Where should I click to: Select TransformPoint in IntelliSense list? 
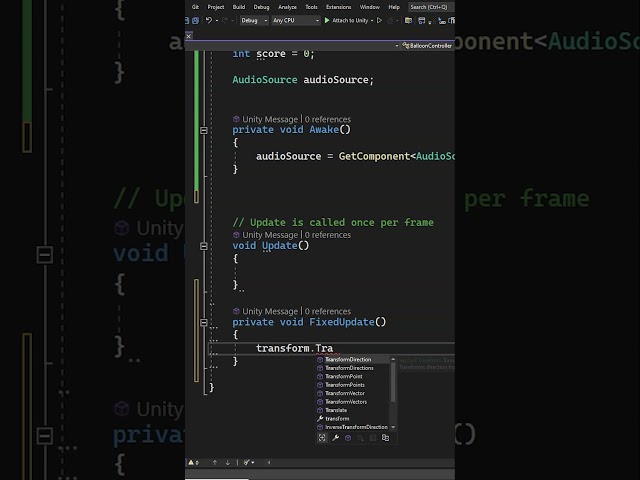[x=353, y=376]
